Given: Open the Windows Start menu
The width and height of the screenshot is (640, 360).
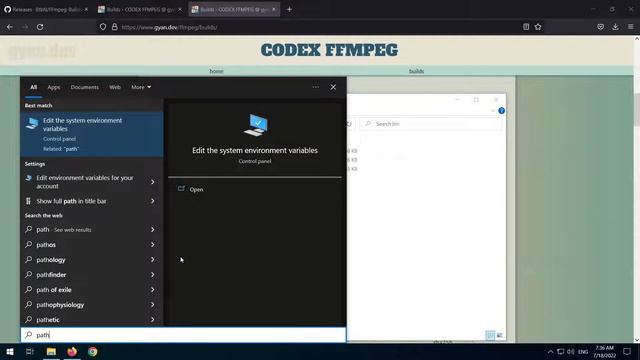Looking at the screenshot, I should click(x=10, y=352).
